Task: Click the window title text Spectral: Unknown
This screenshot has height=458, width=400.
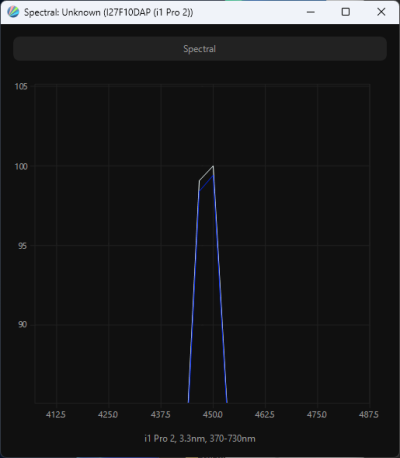Action: (62, 13)
